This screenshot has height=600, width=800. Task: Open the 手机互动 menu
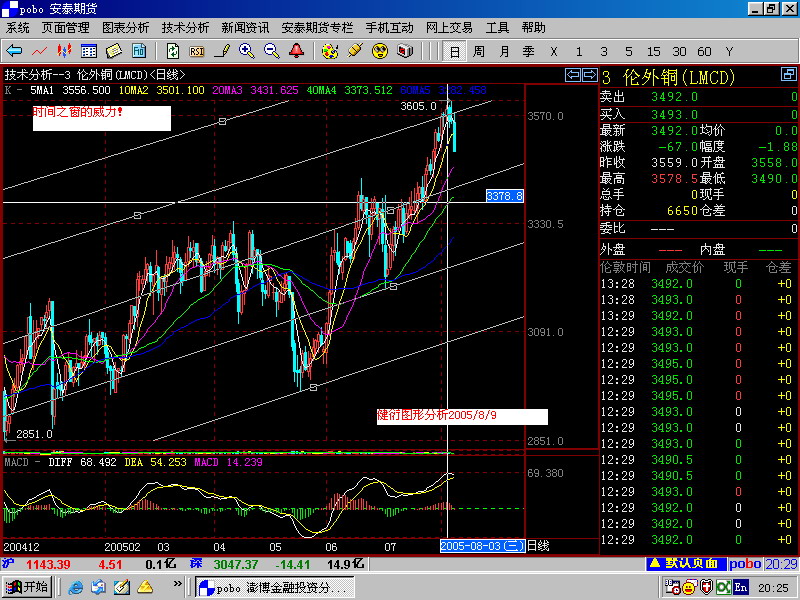point(389,28)
